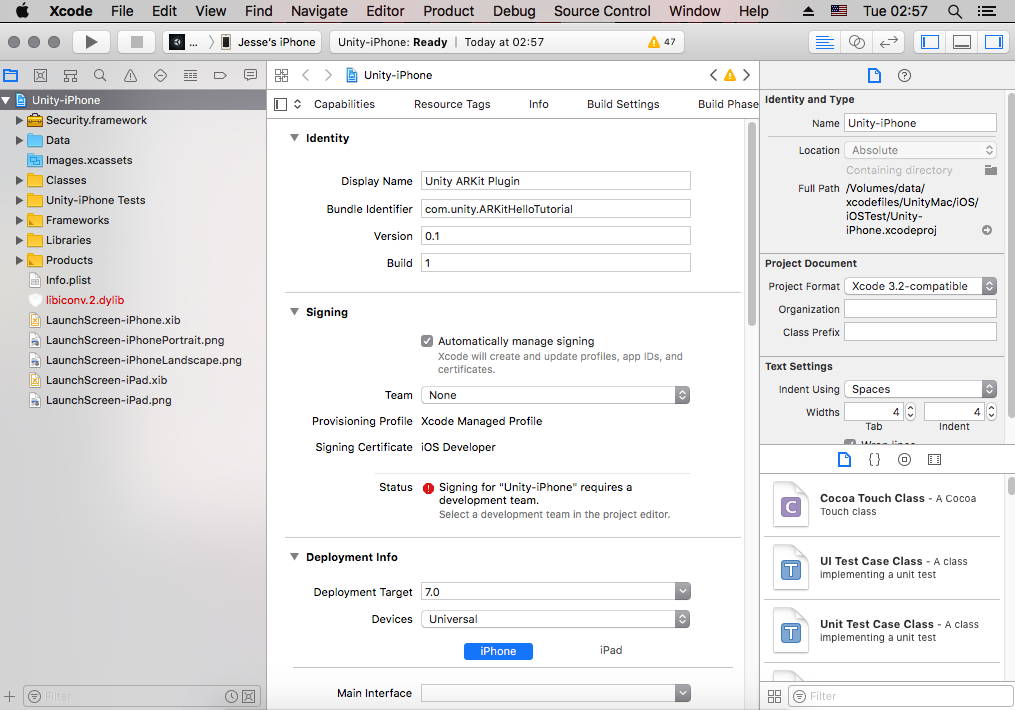This screenshot has width=1015, height=710.
Task: Show the Project navigator
Action: [11, 76]
